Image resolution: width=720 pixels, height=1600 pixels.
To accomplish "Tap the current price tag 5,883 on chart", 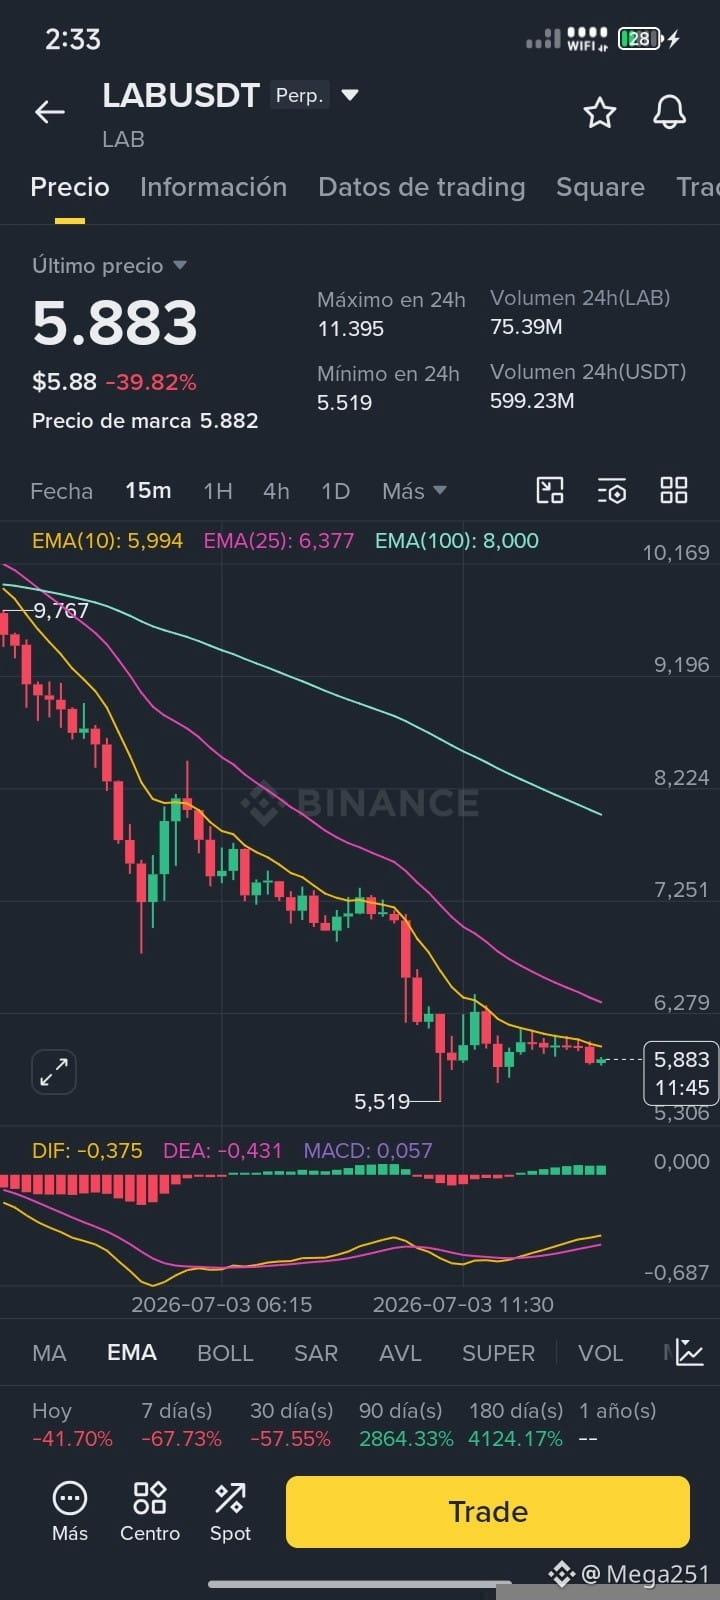I will (681, 1073).
